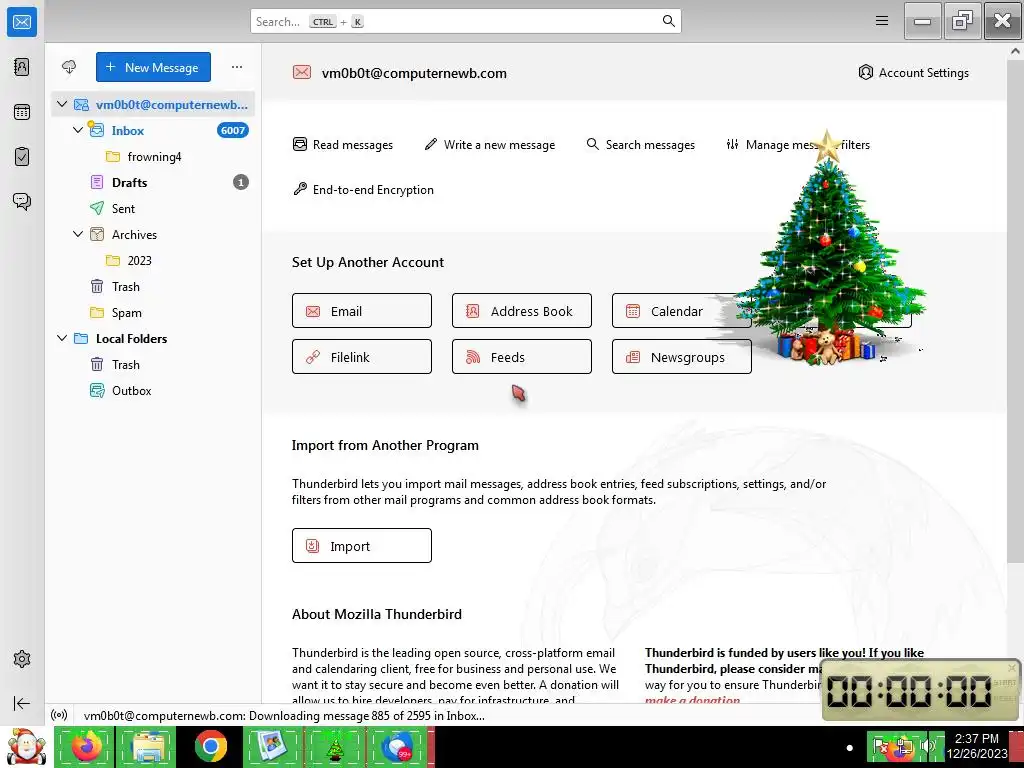Image resolution: width=1024 pixels, height=768 pixels.
Task: Set up a Filelink account
Action: (362, 357)
